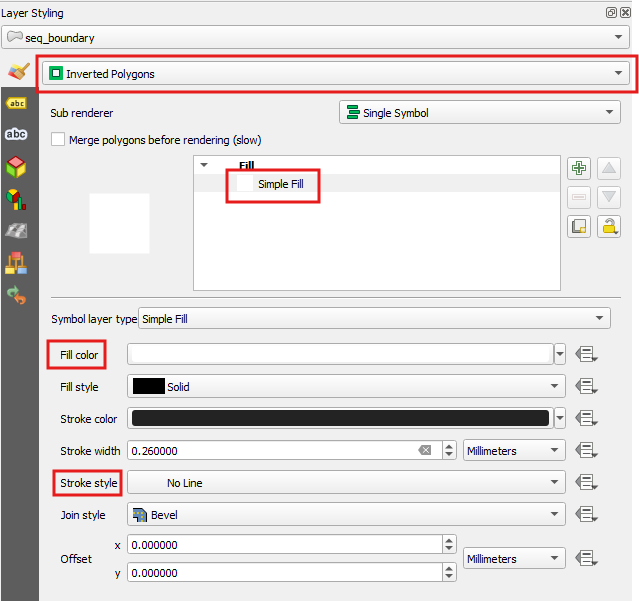Open the Inverted Polygons renderer dropdown
639x601 pixels.
[x=335, y=73]
